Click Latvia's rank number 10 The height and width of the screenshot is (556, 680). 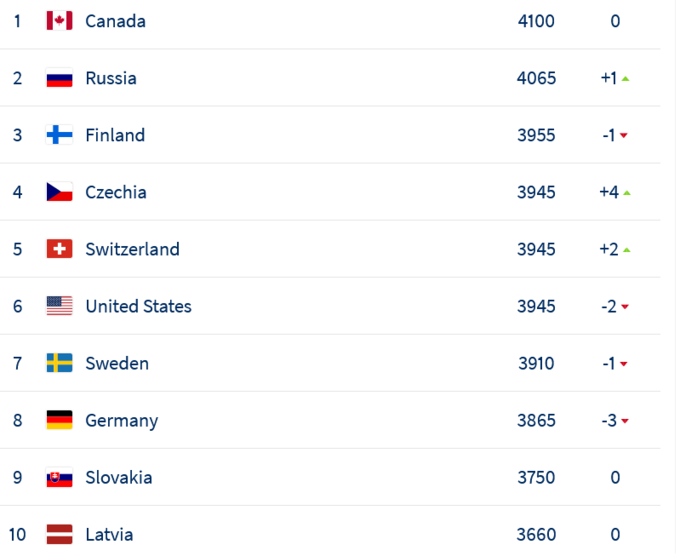pyautogui.click(x=17, y=534)
